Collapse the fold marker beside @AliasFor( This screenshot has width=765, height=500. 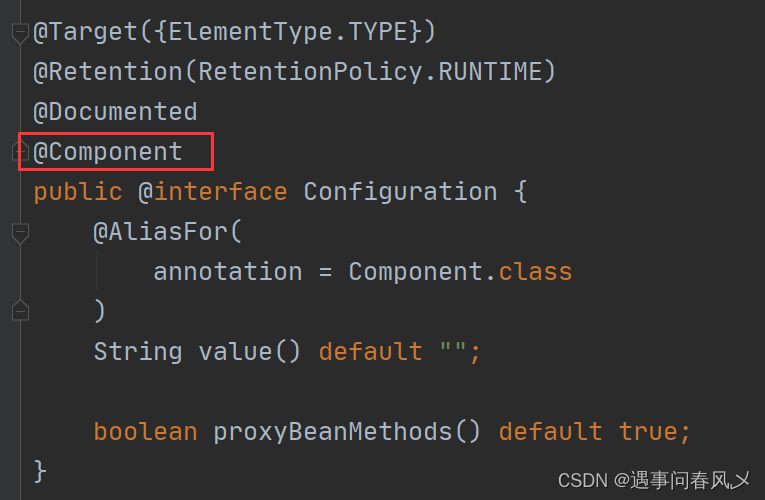pyautogui.click(x=20, y=233)
